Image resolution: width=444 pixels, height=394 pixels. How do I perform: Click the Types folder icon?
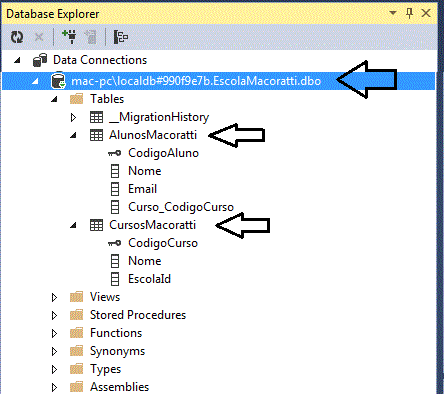point(76,369)
